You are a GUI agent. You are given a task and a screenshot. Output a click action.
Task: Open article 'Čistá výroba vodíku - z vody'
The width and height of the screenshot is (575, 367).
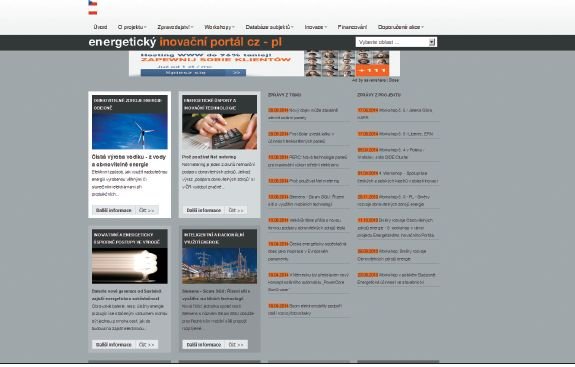[129, 161]
